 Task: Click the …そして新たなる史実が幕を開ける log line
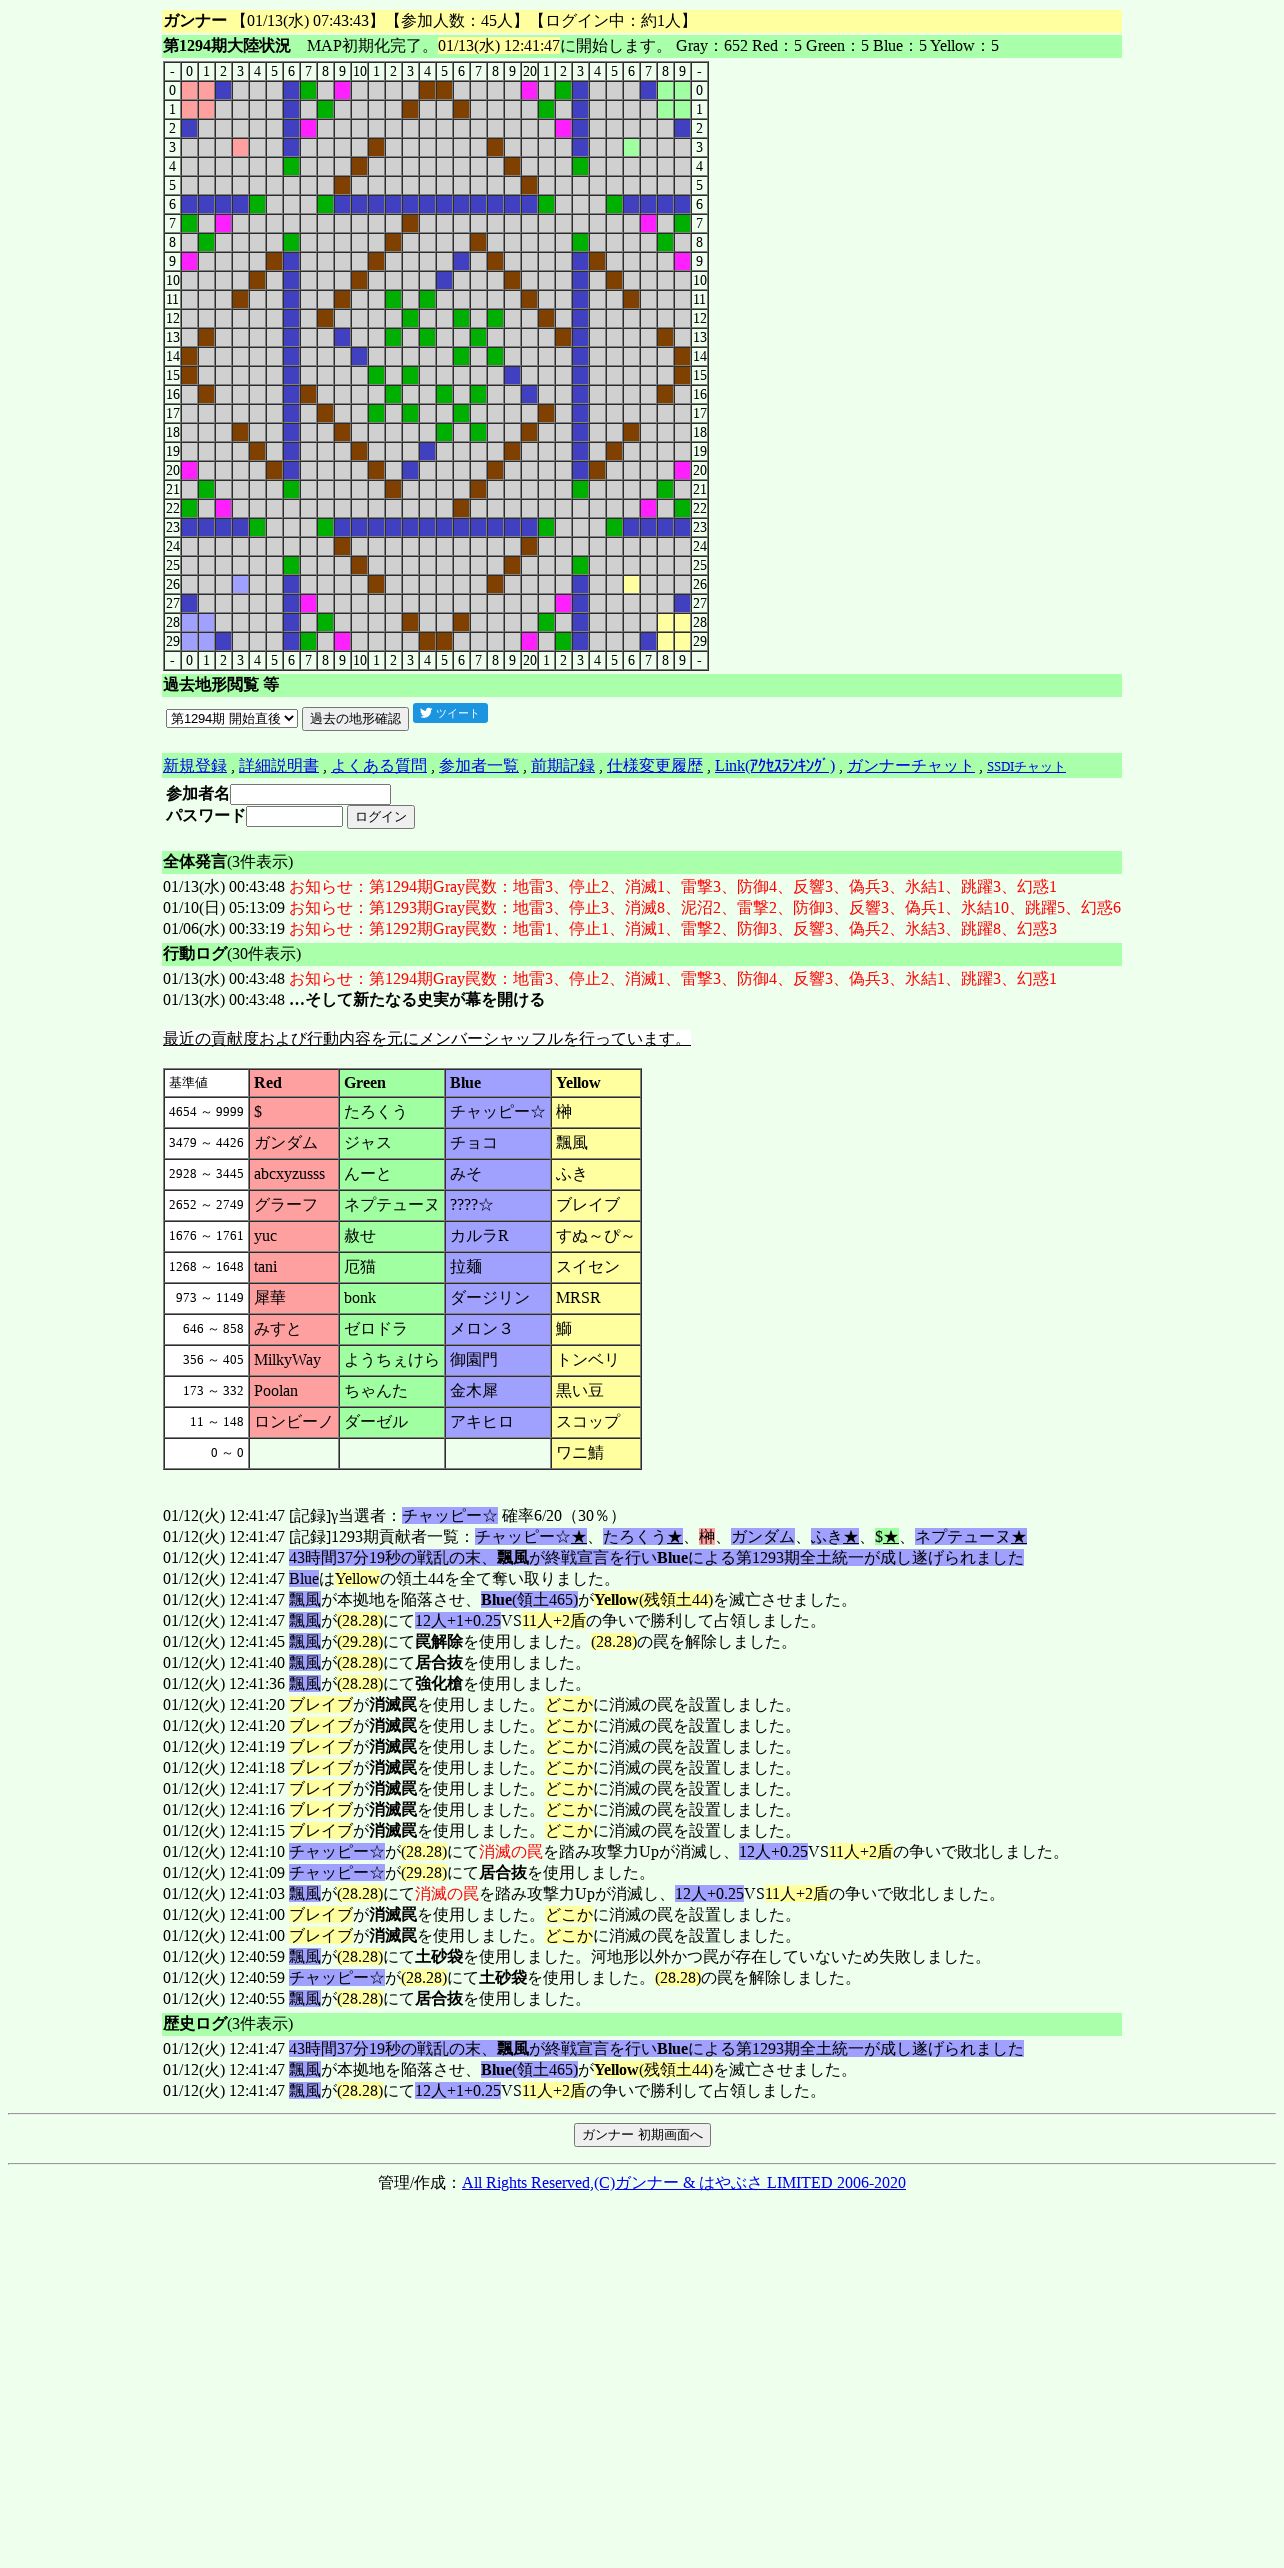[x=417, y=1000]
